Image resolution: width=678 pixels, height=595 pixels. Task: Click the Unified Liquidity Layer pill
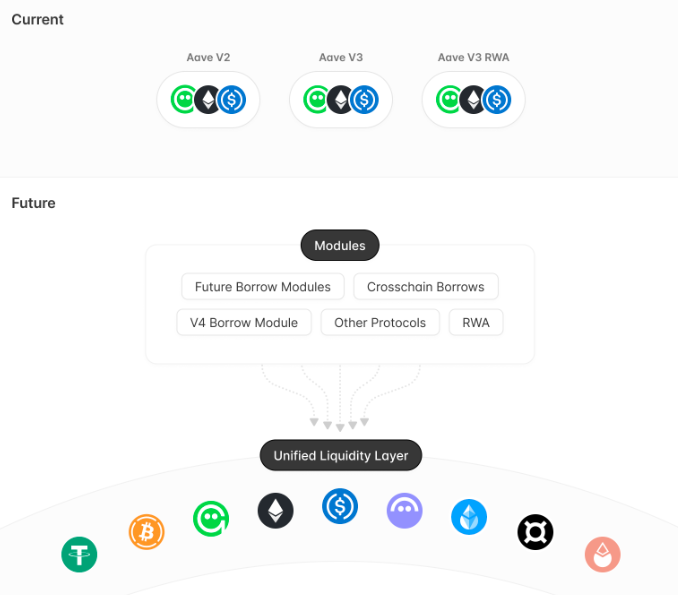tap(341, 456)
